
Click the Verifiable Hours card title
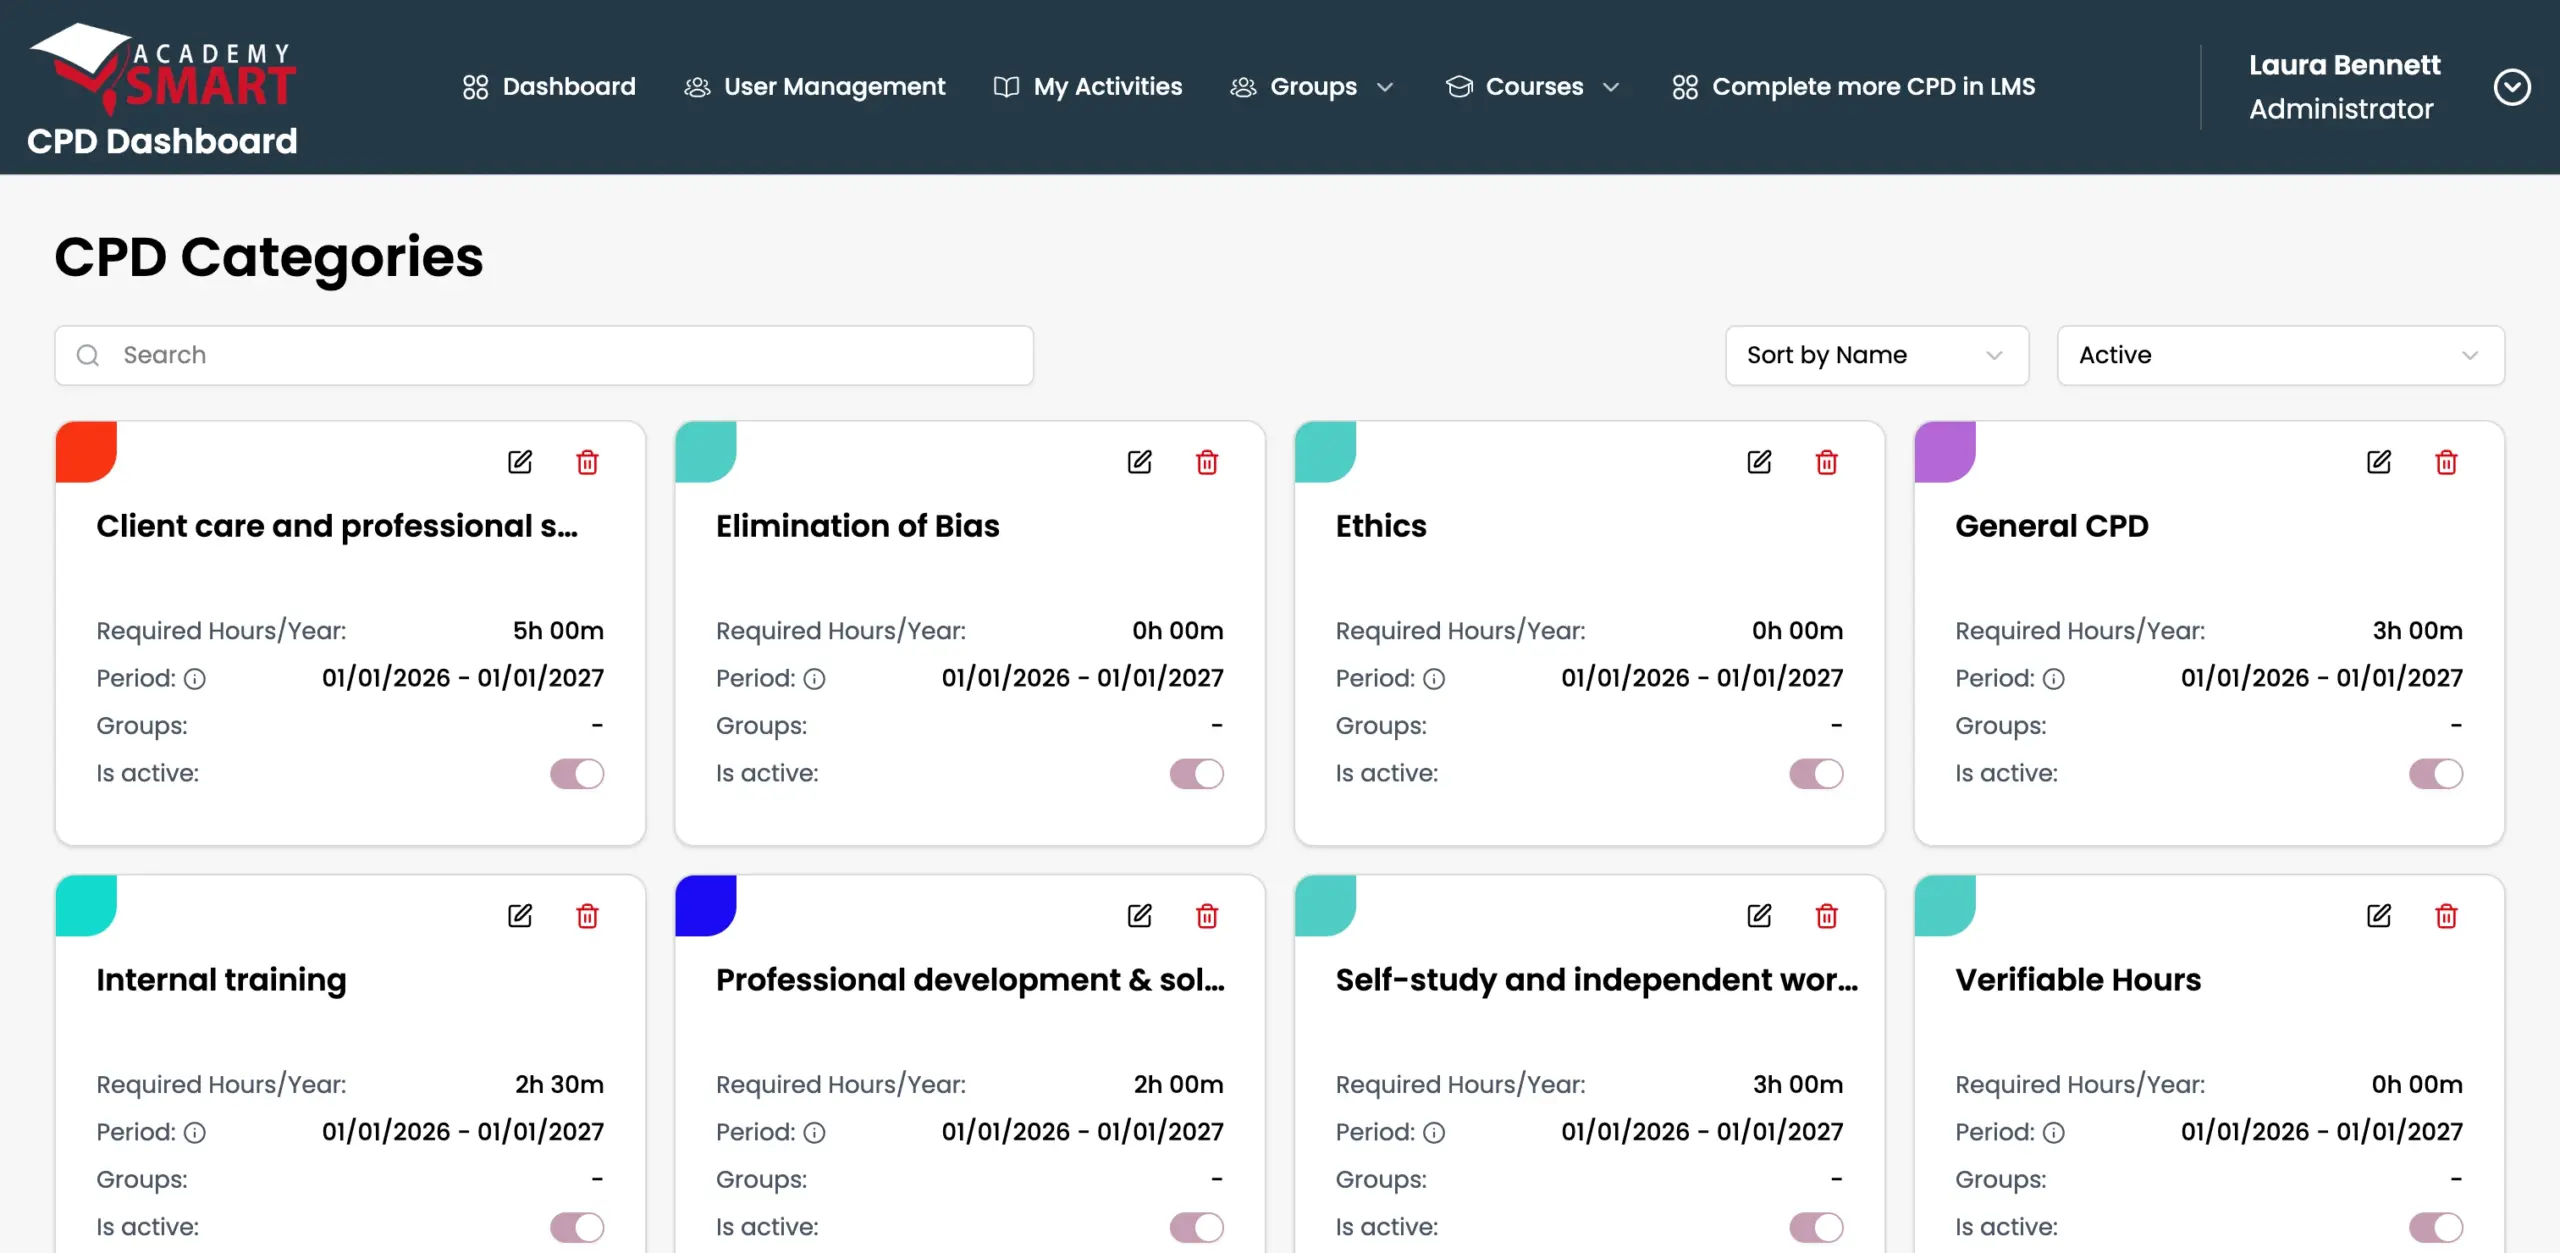click(2078, 980)
